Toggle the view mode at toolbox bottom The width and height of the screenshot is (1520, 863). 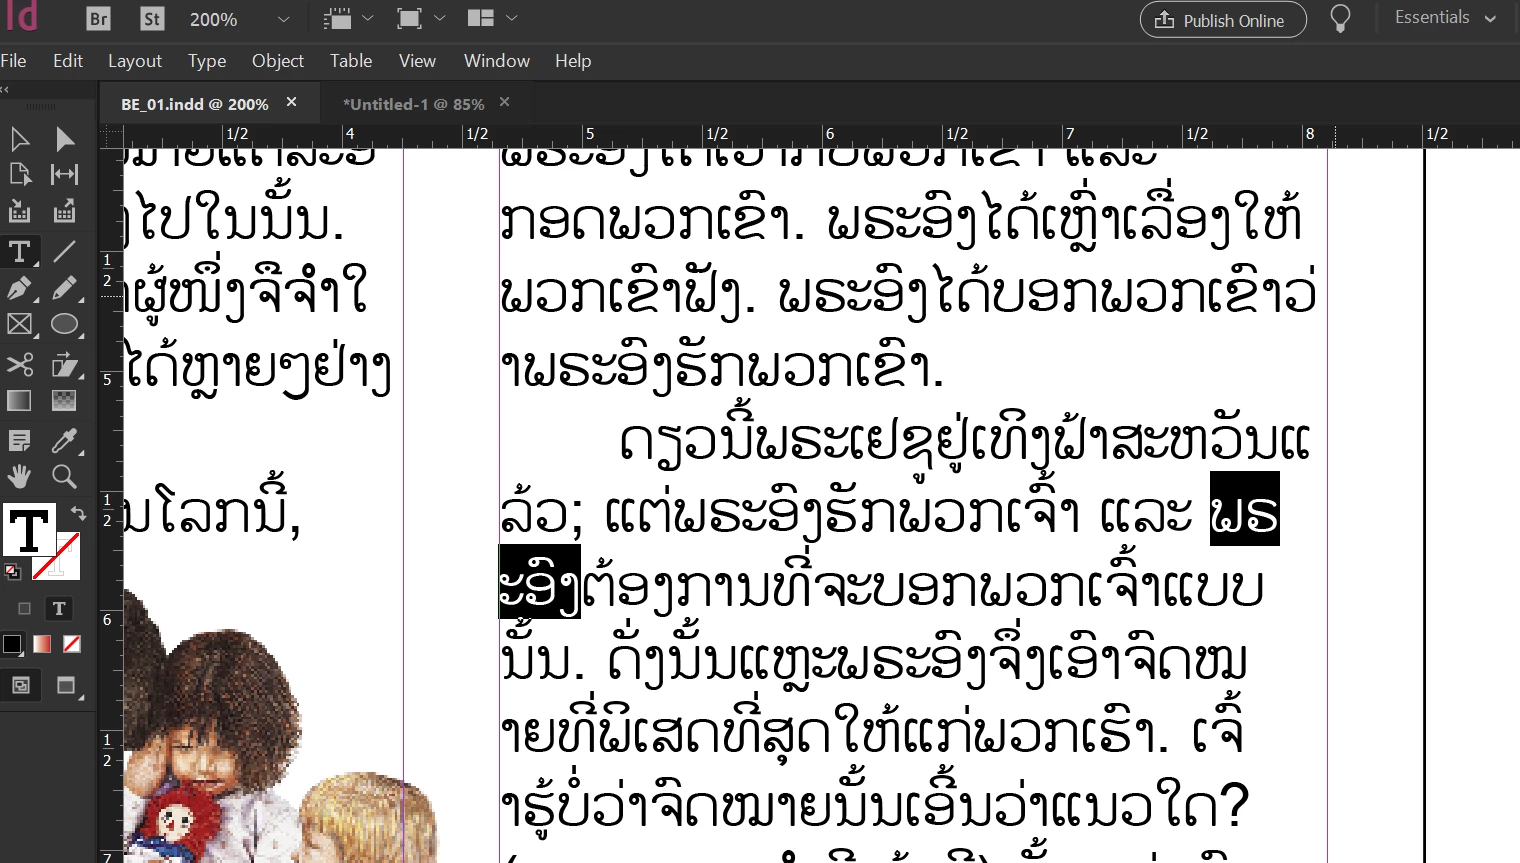click(20, 685)
